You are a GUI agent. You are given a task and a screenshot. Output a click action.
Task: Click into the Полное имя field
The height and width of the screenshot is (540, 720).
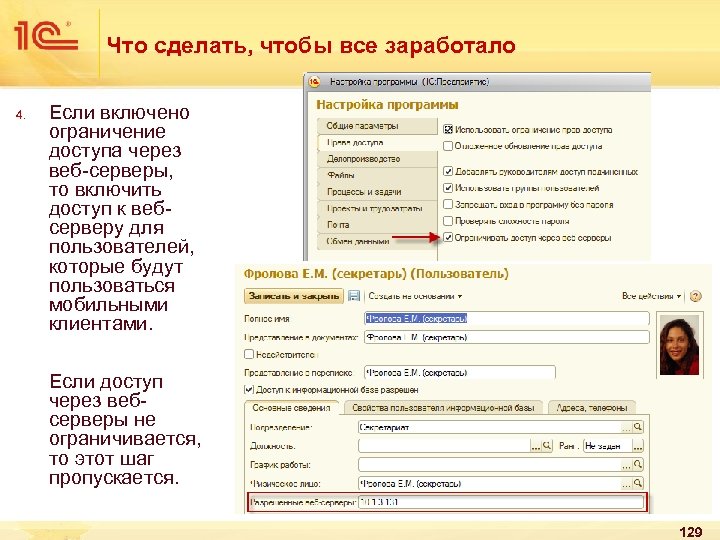click(506, 318)
